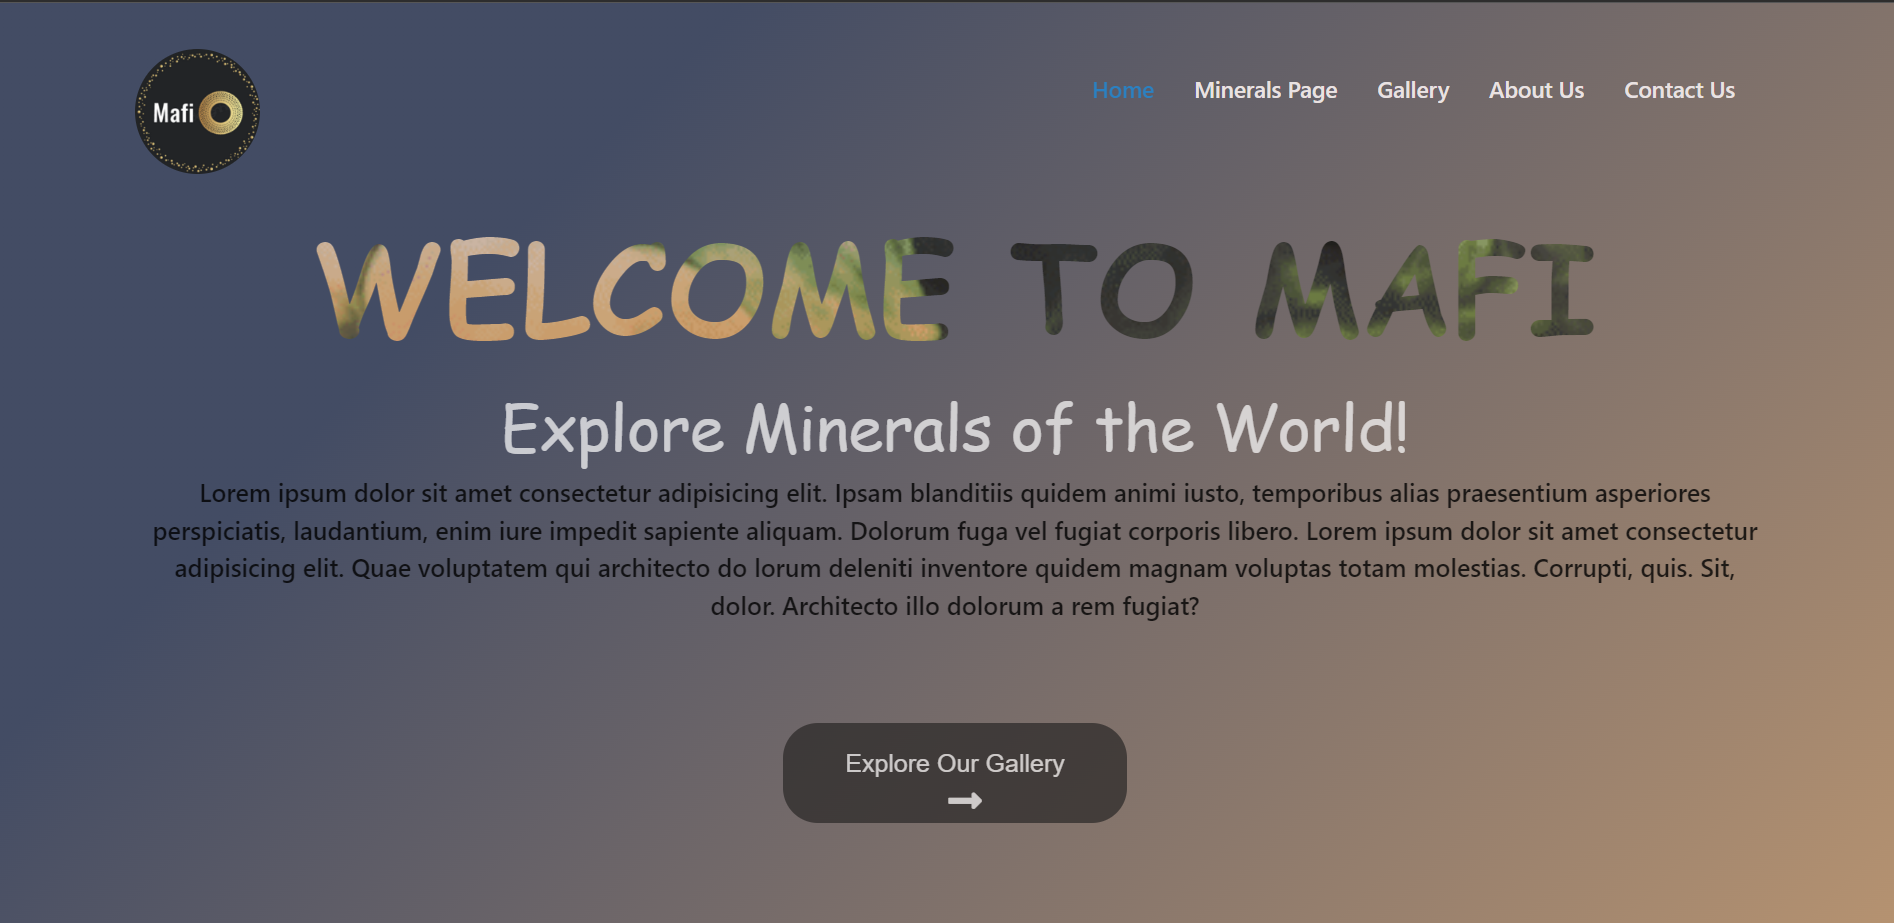Click the word WELCOME in the hero heading

[x=633, y=290]
